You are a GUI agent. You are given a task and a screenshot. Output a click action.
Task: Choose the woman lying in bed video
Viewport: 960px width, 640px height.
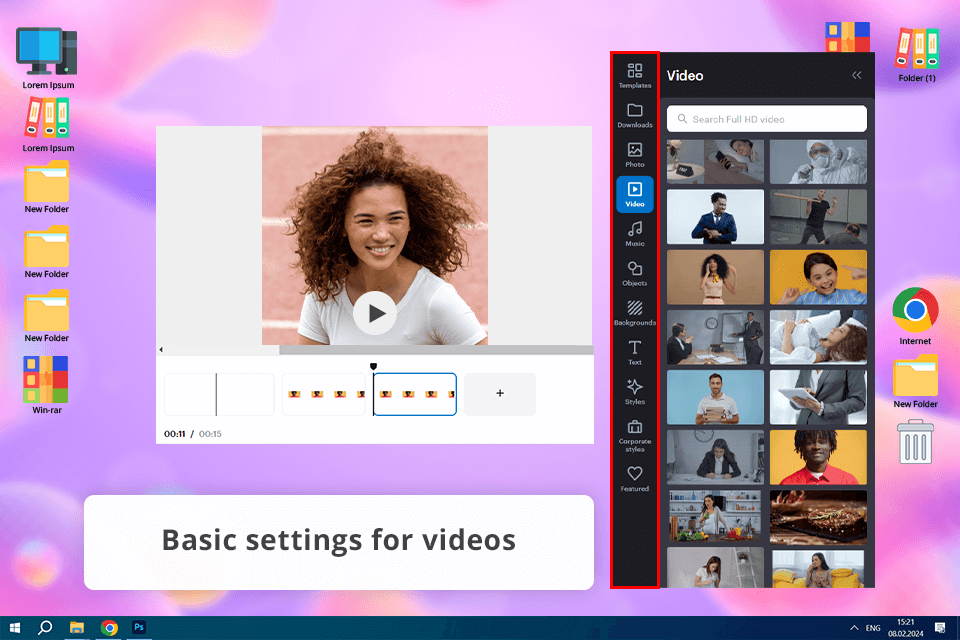818,337
